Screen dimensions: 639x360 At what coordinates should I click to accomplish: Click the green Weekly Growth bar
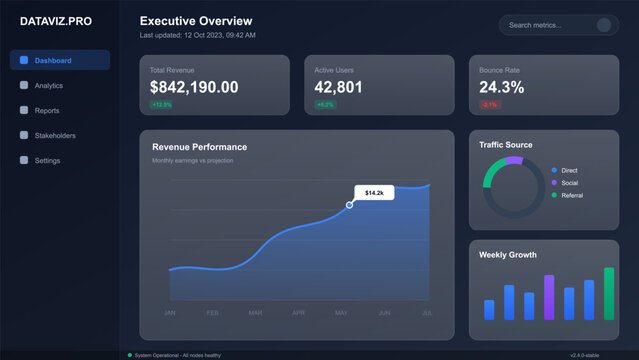coord(609,294)
